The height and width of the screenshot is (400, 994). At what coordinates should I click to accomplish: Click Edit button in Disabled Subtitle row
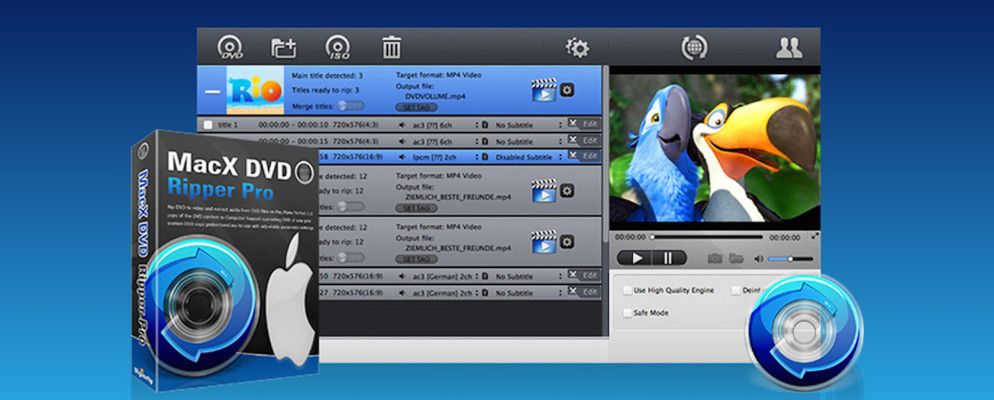590,155
